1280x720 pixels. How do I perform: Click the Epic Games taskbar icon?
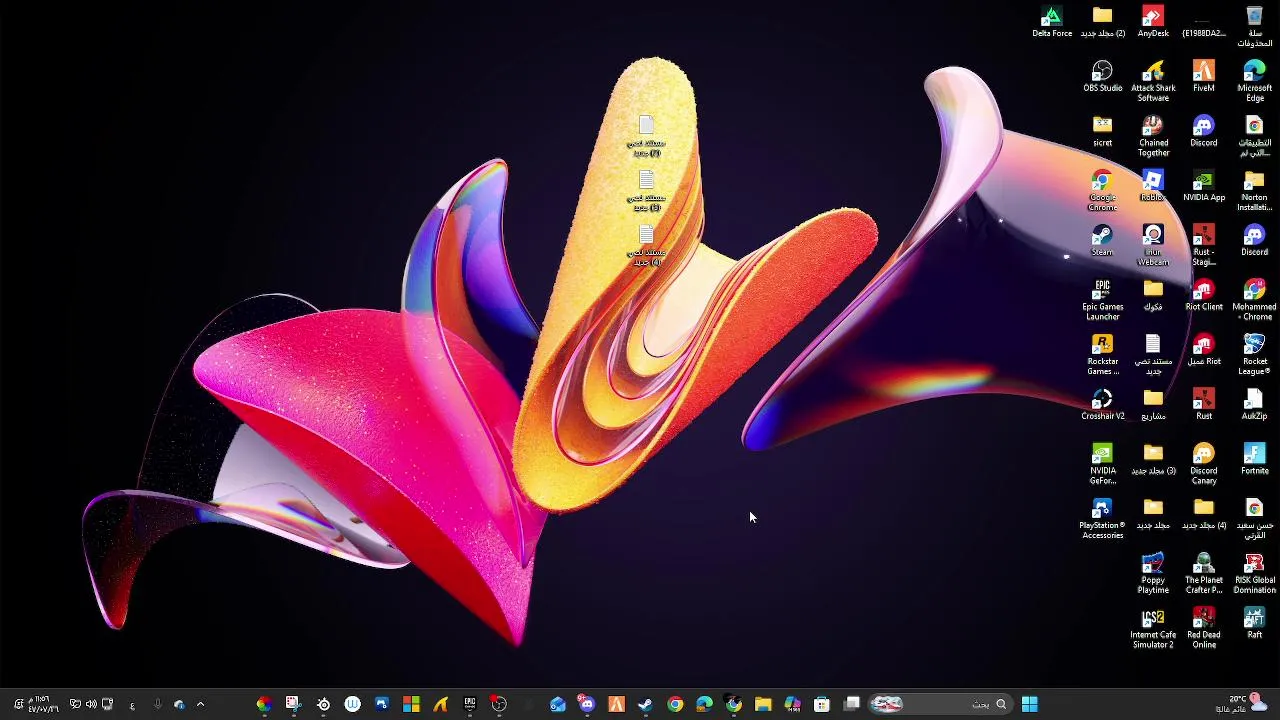[x=470, y=704]
